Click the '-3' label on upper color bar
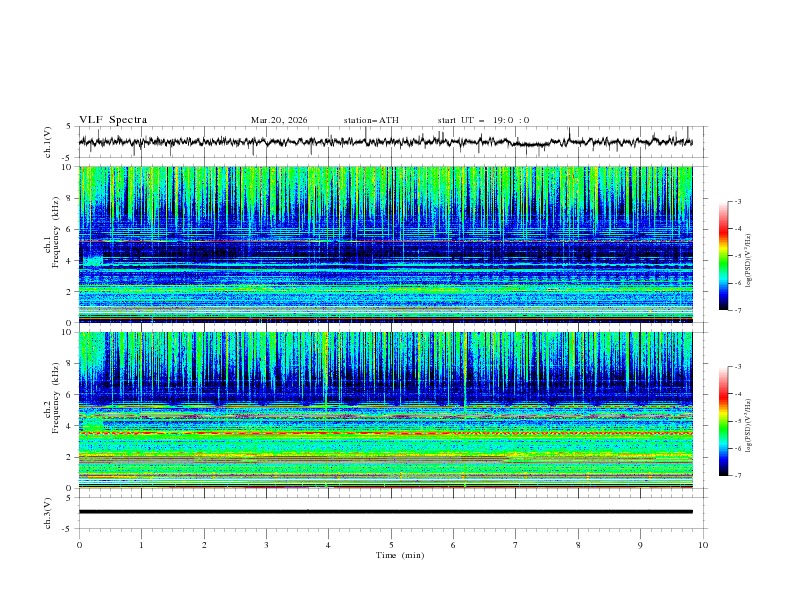 click(x=737, y=201)
